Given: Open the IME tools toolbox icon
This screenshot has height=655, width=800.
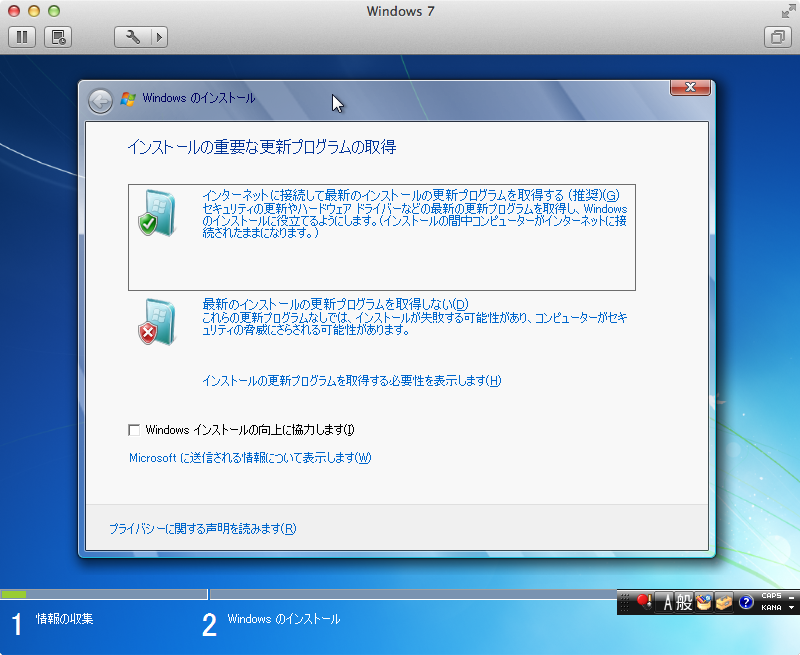Looking at the screenshot, I should coord(724,602).
